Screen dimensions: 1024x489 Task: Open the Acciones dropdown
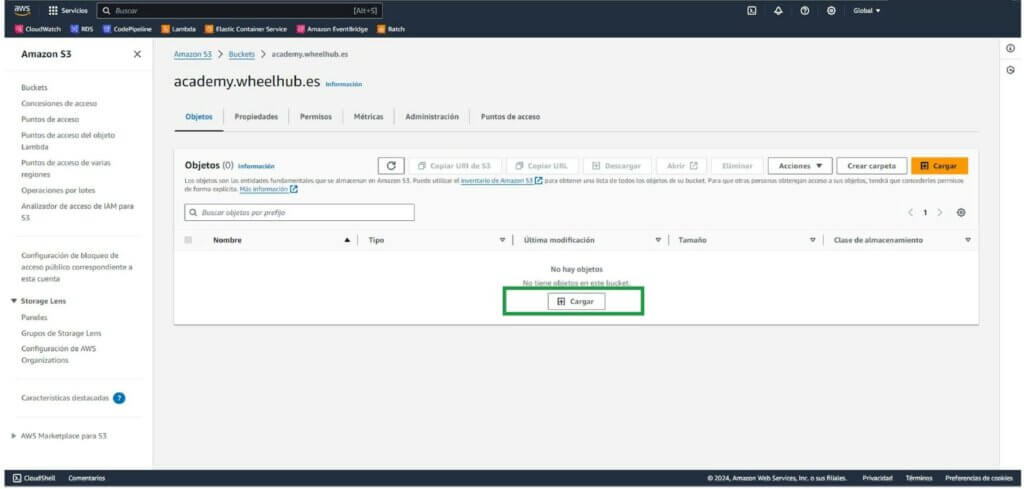click(799, 166)
